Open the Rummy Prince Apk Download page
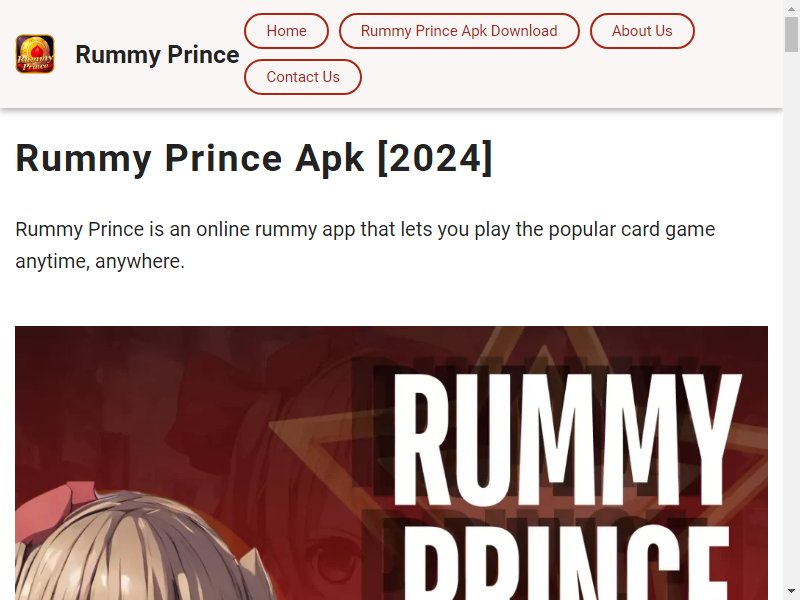Viewport: 800px width, 600px height. 459,31
